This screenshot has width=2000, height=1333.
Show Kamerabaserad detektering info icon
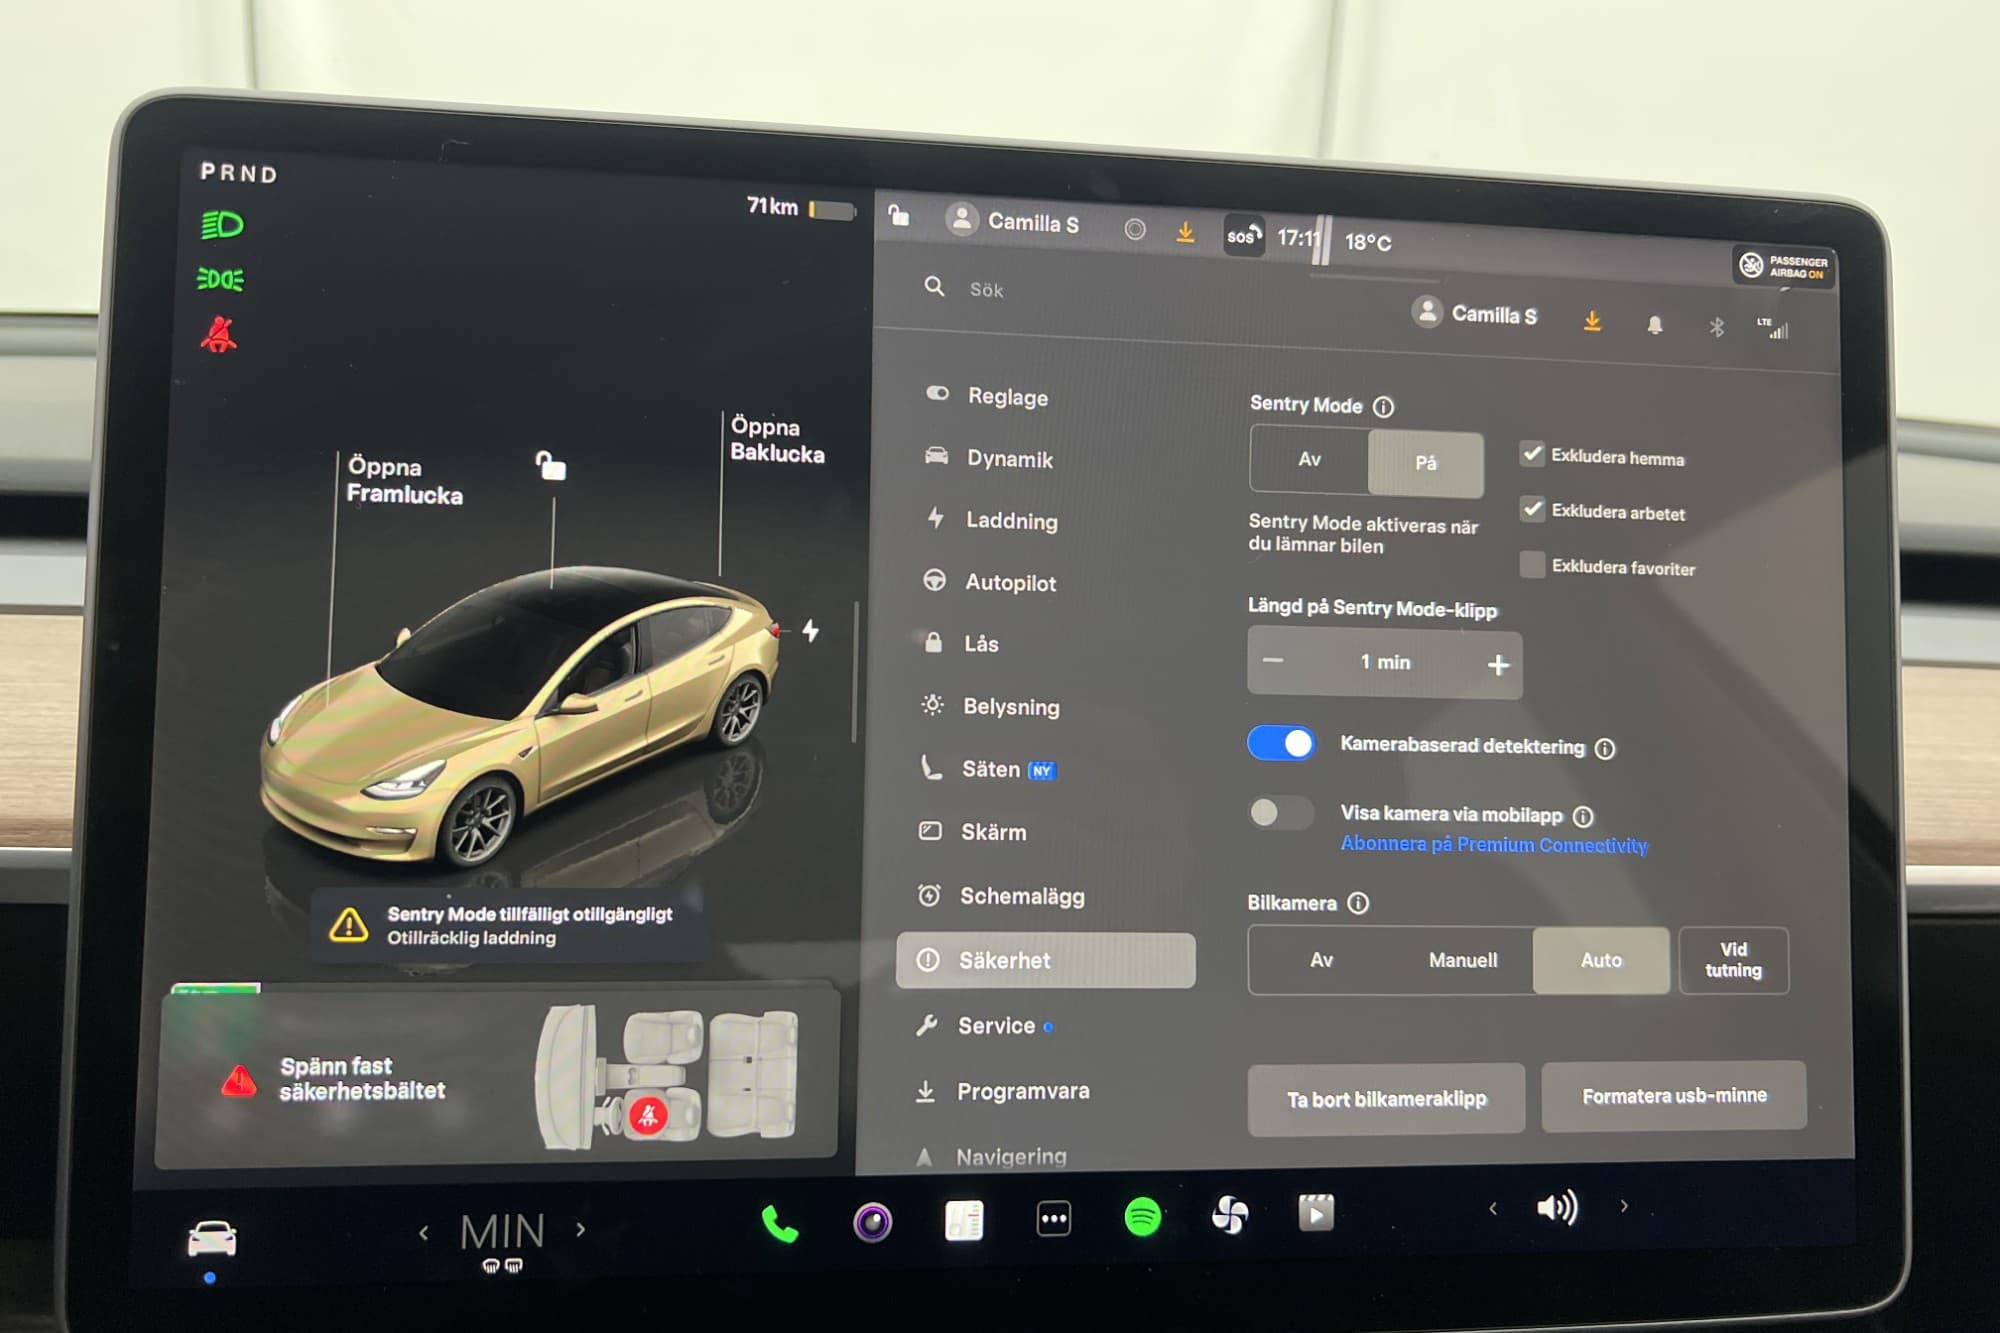[x=1605, y=749]
